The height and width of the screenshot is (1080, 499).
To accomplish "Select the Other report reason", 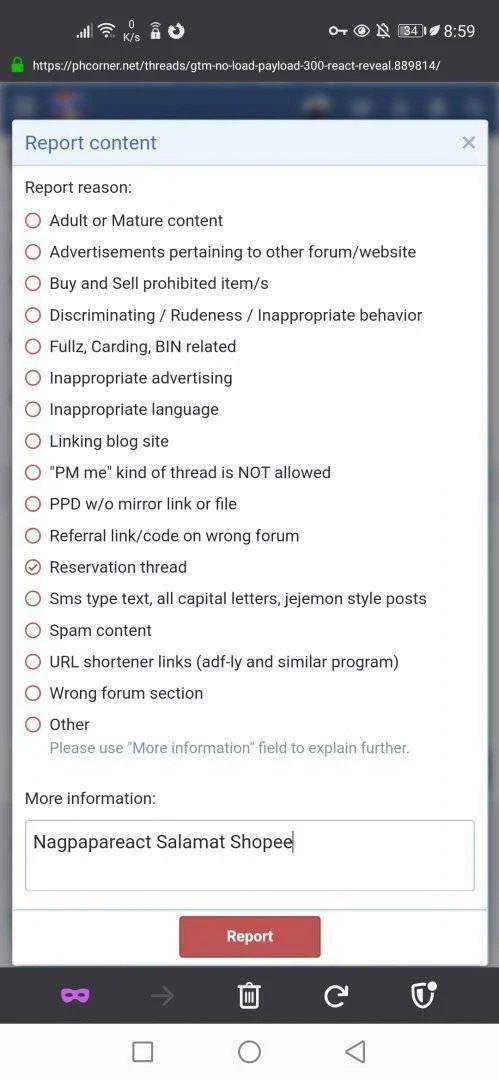I will (57, 725).
